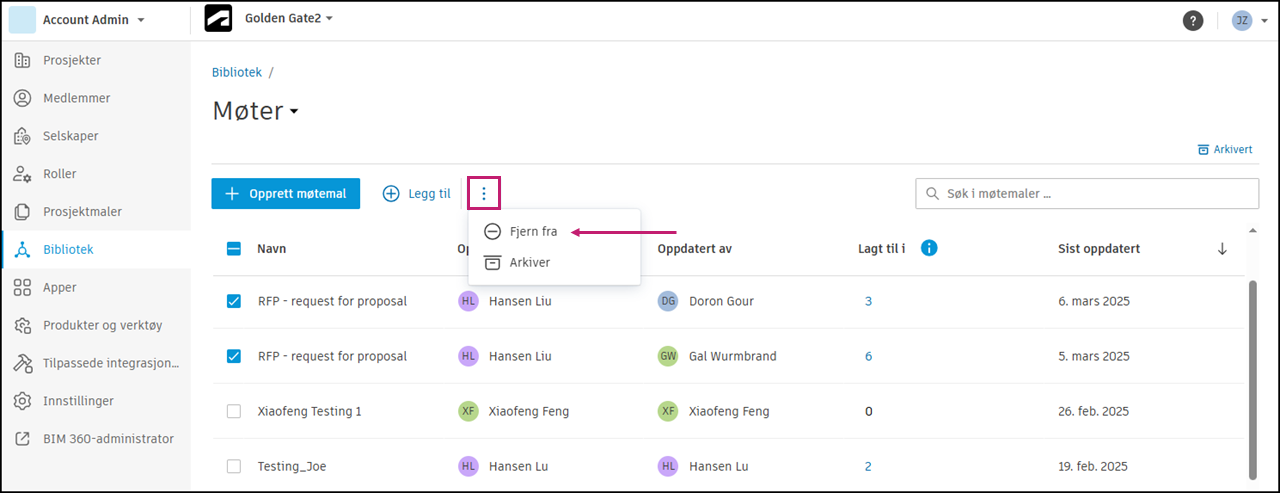The image size is (1280, 493).
Task: Click the info icon beside Lagt til i
Action: point(929,248)
